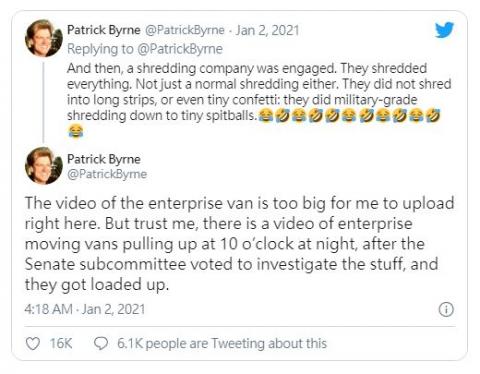
Task: Click the enterprise van tweet body text
Action: click(x=239, y=243)
